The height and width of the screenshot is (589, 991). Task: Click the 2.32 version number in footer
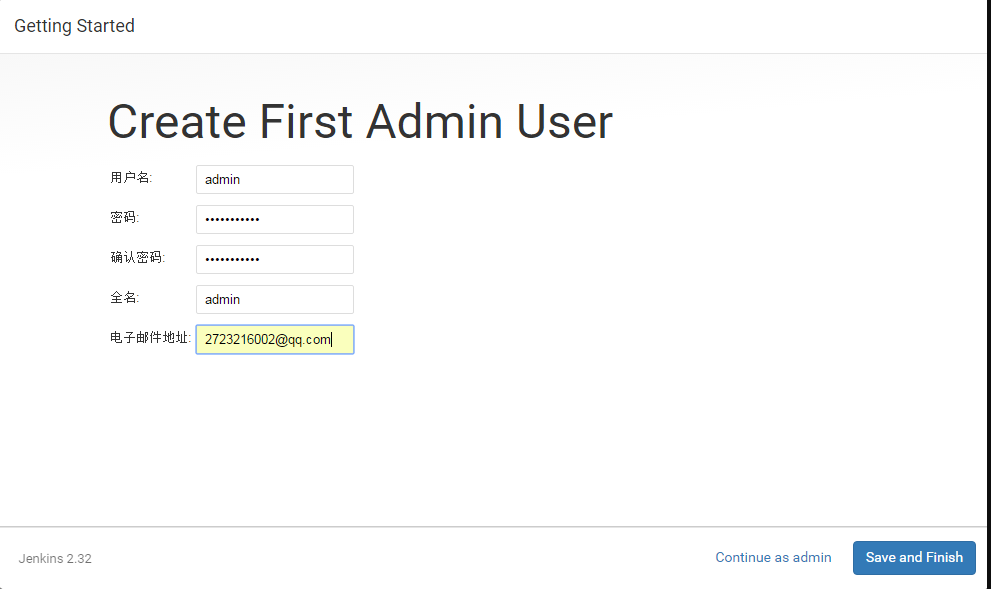click(x=79, y=559)
